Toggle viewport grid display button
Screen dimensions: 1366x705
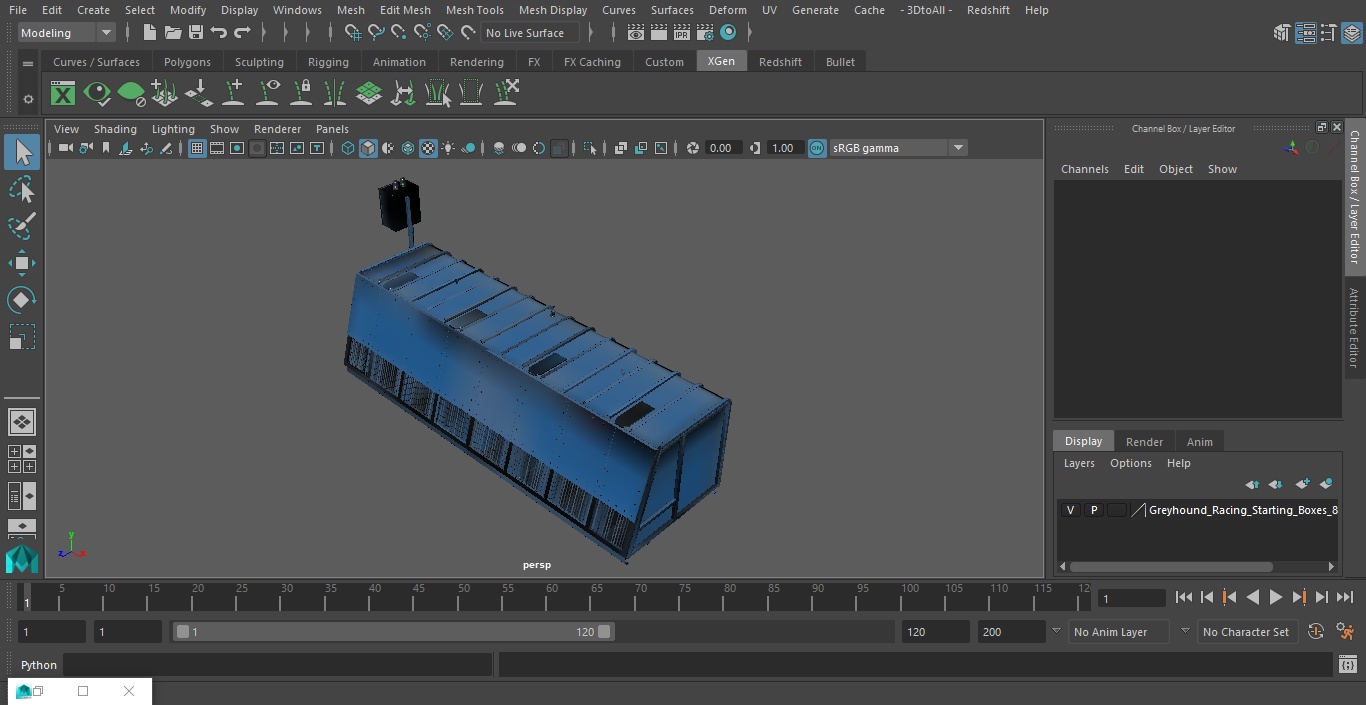[197, 148]
